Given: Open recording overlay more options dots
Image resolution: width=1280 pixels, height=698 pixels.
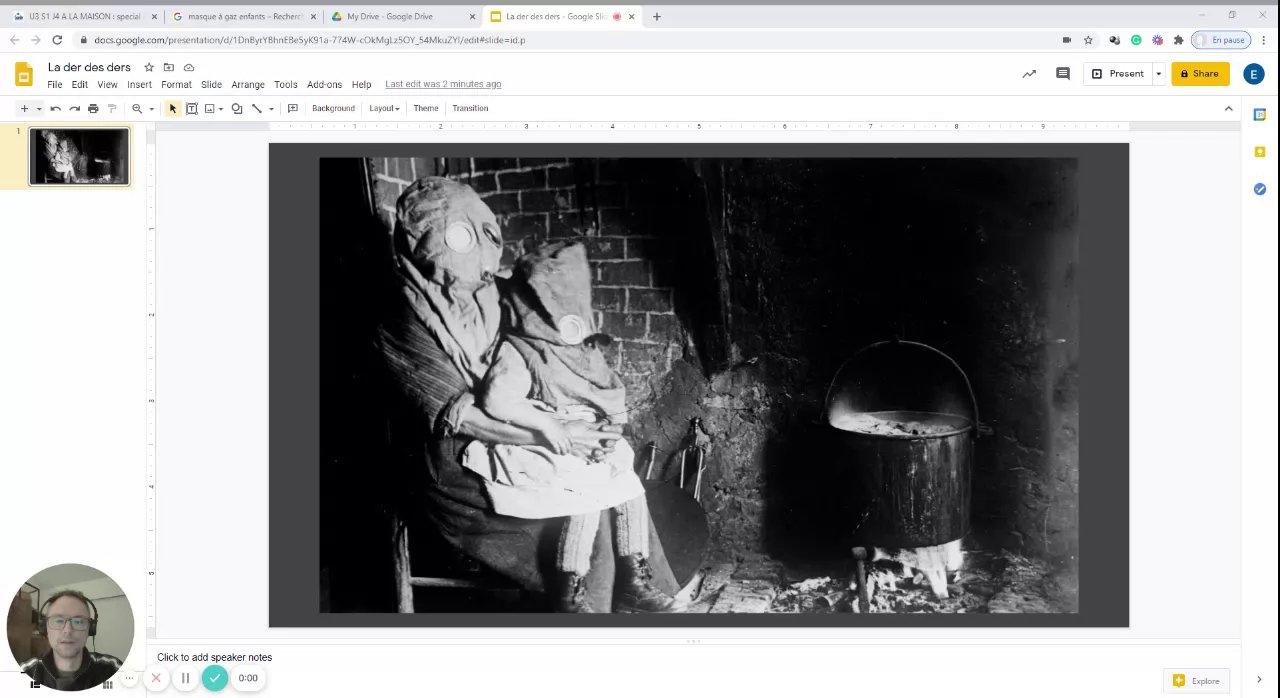Looking at the screenshot, I should [129, 678].
